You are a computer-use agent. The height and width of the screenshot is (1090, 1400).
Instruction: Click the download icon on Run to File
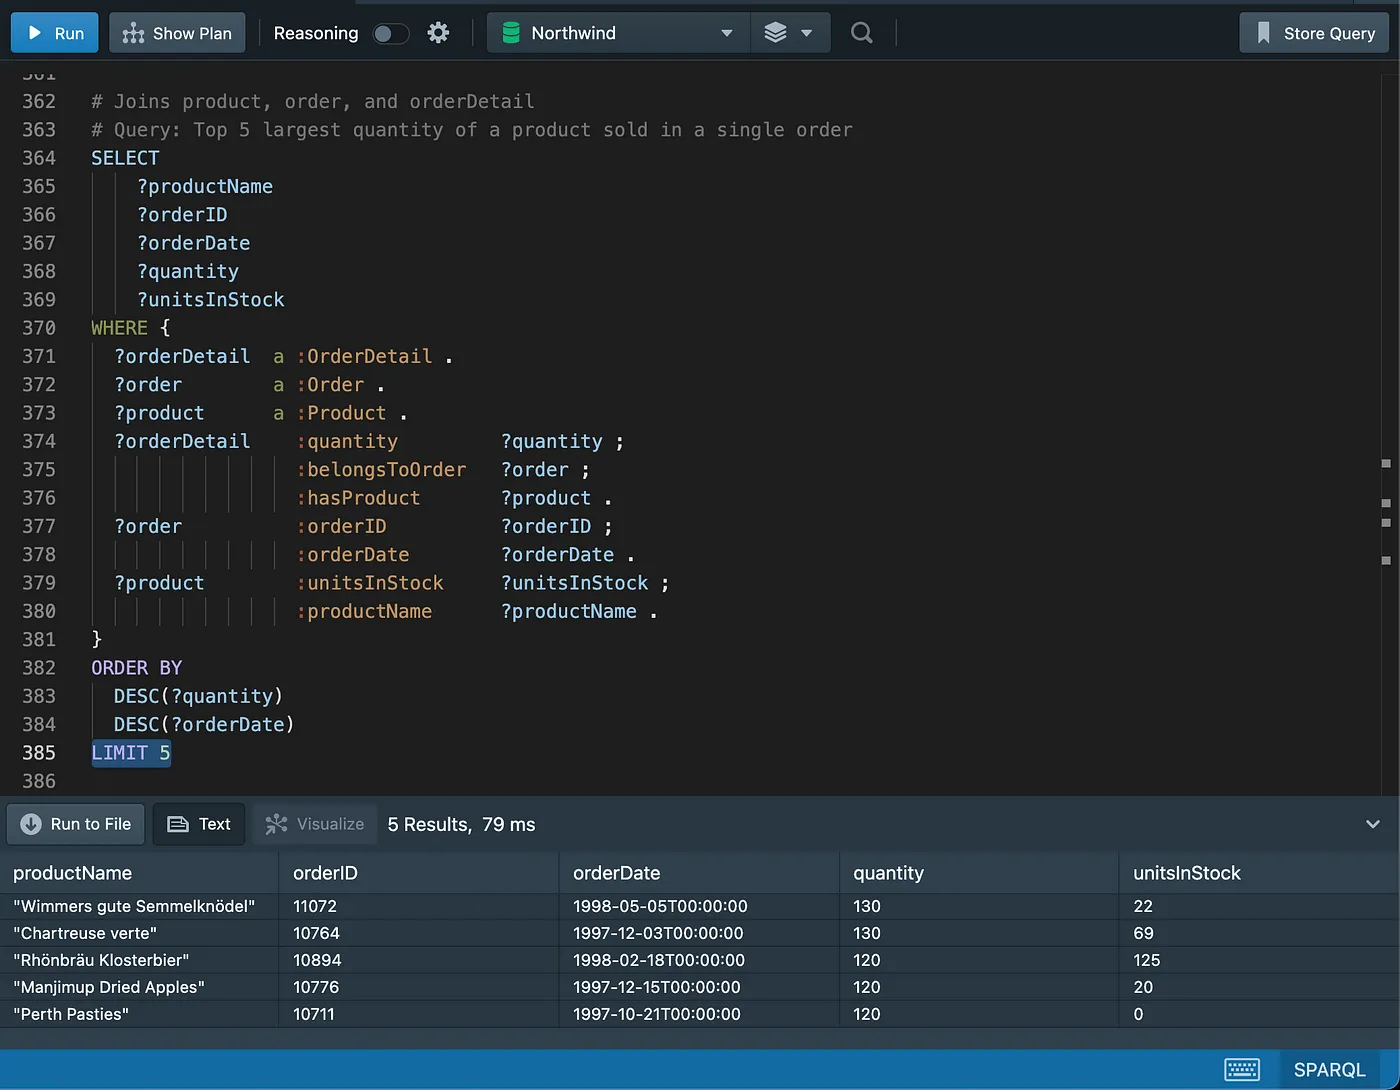tap(31, 824)
